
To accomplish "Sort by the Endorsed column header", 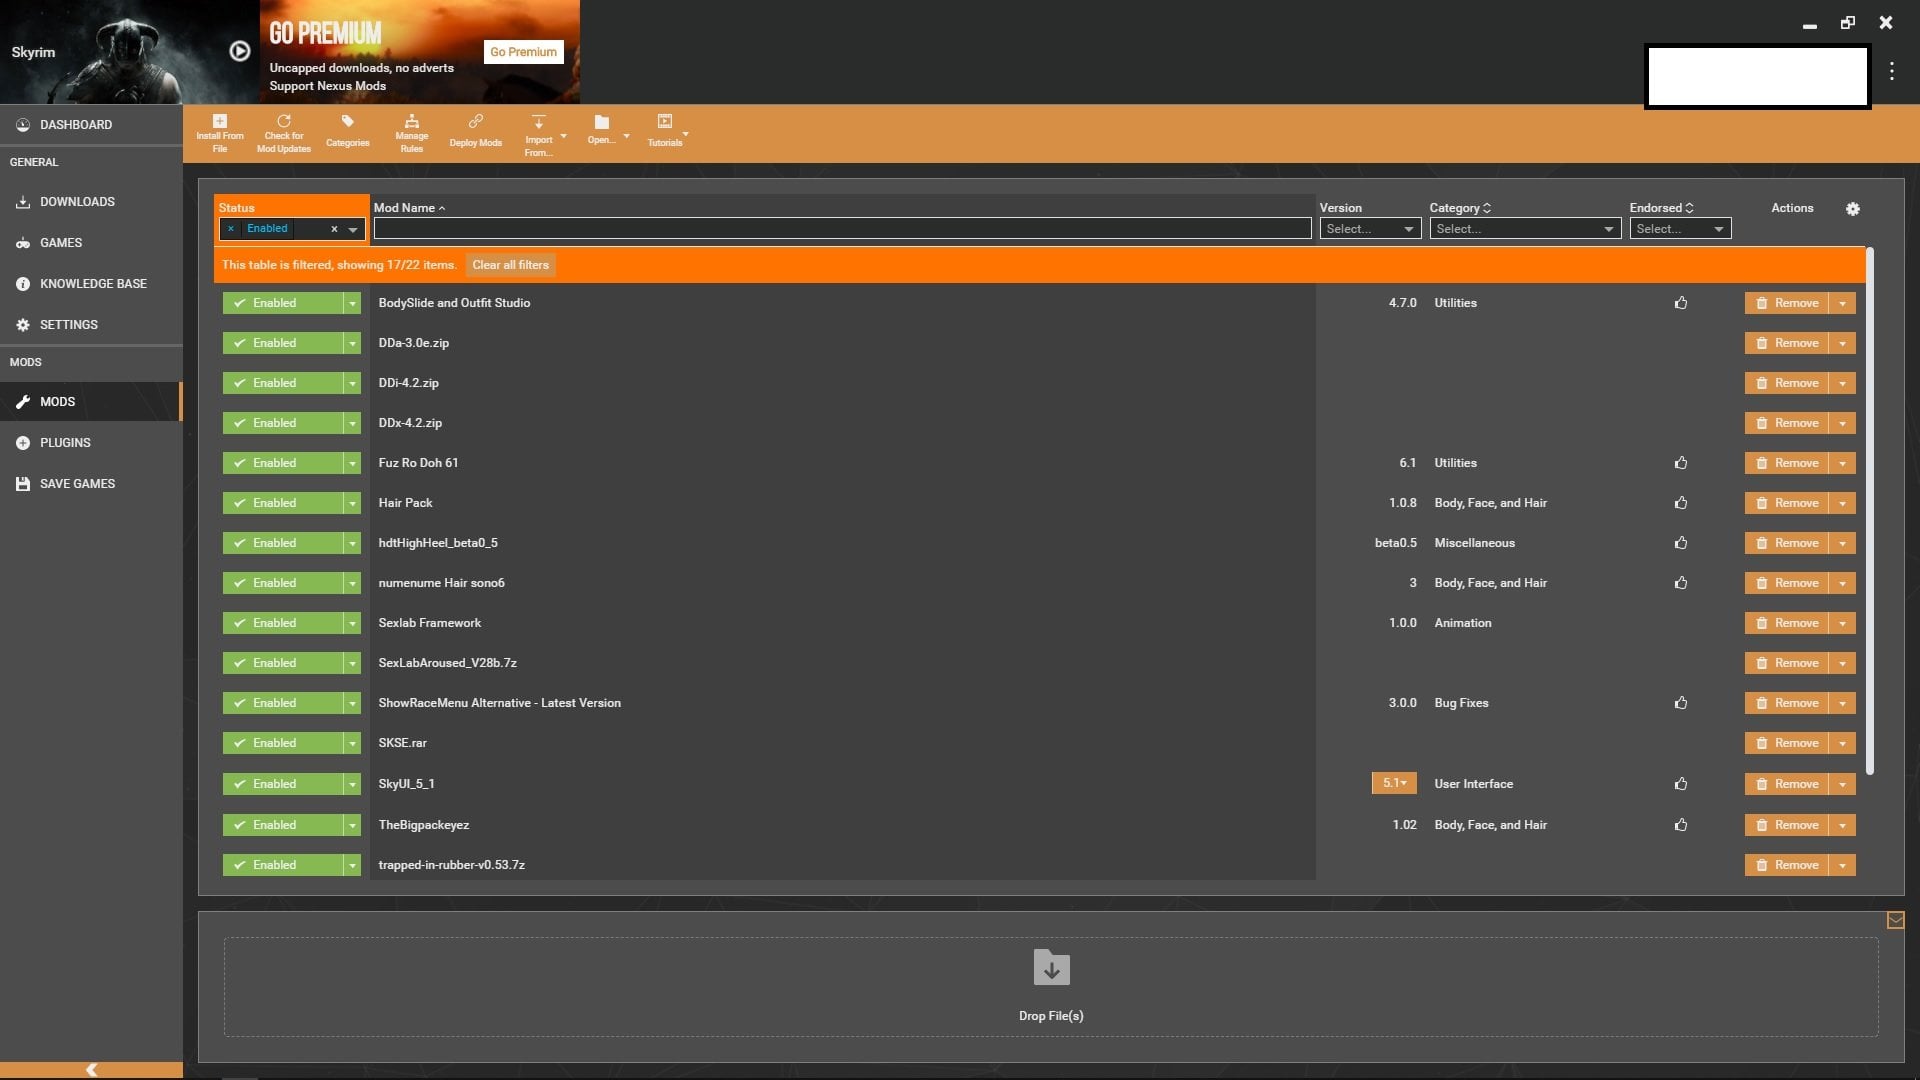I will tap(1661, 208).
